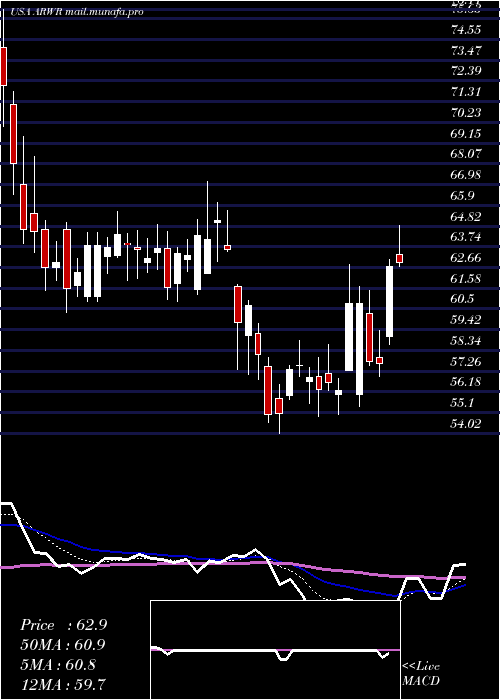Image resolution: width=500 pixels, height=700 pixels.
Task: Select the 64.82 price axis label
Action: pyautogui.click(x=466, y=217)
